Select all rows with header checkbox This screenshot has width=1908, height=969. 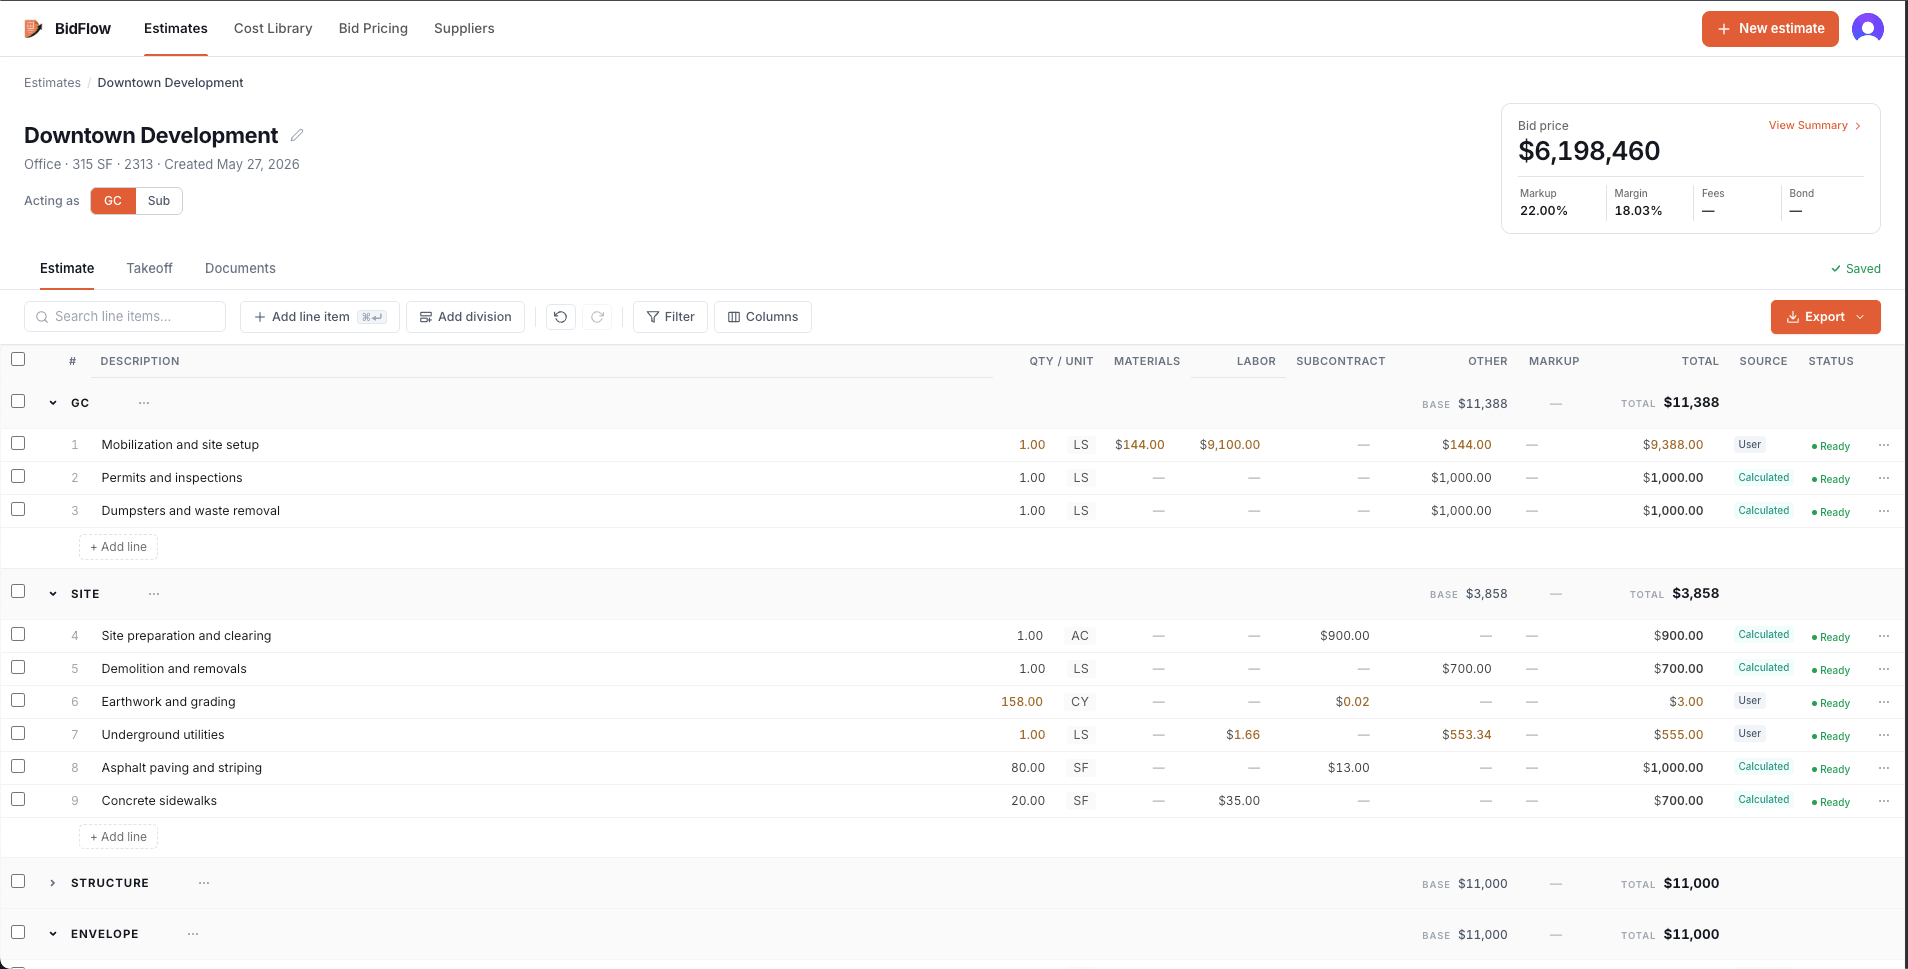(x=18, y=359)
